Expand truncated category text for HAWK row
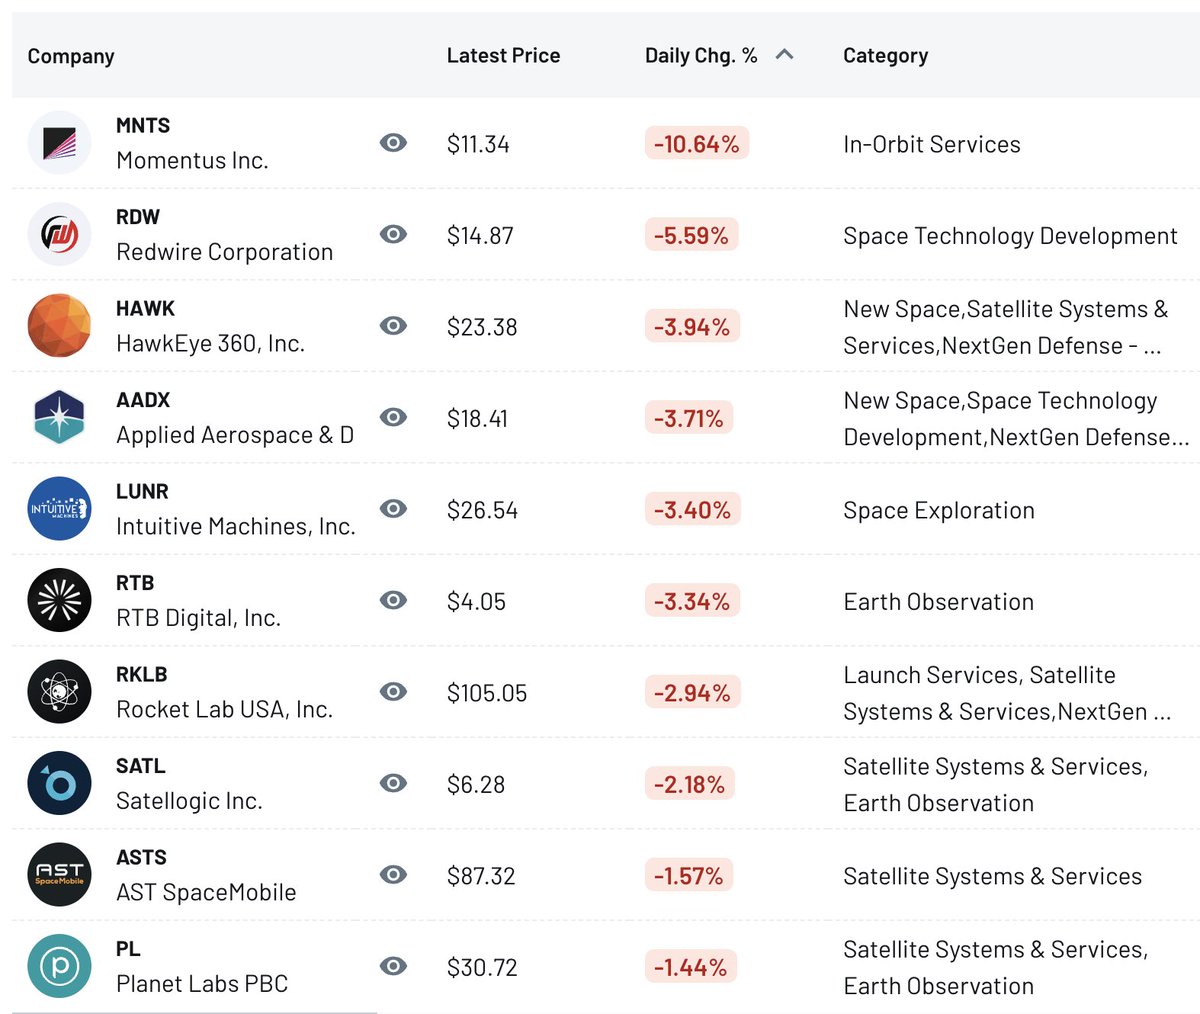The image size is (1200, 1014). coord(1005,327)
